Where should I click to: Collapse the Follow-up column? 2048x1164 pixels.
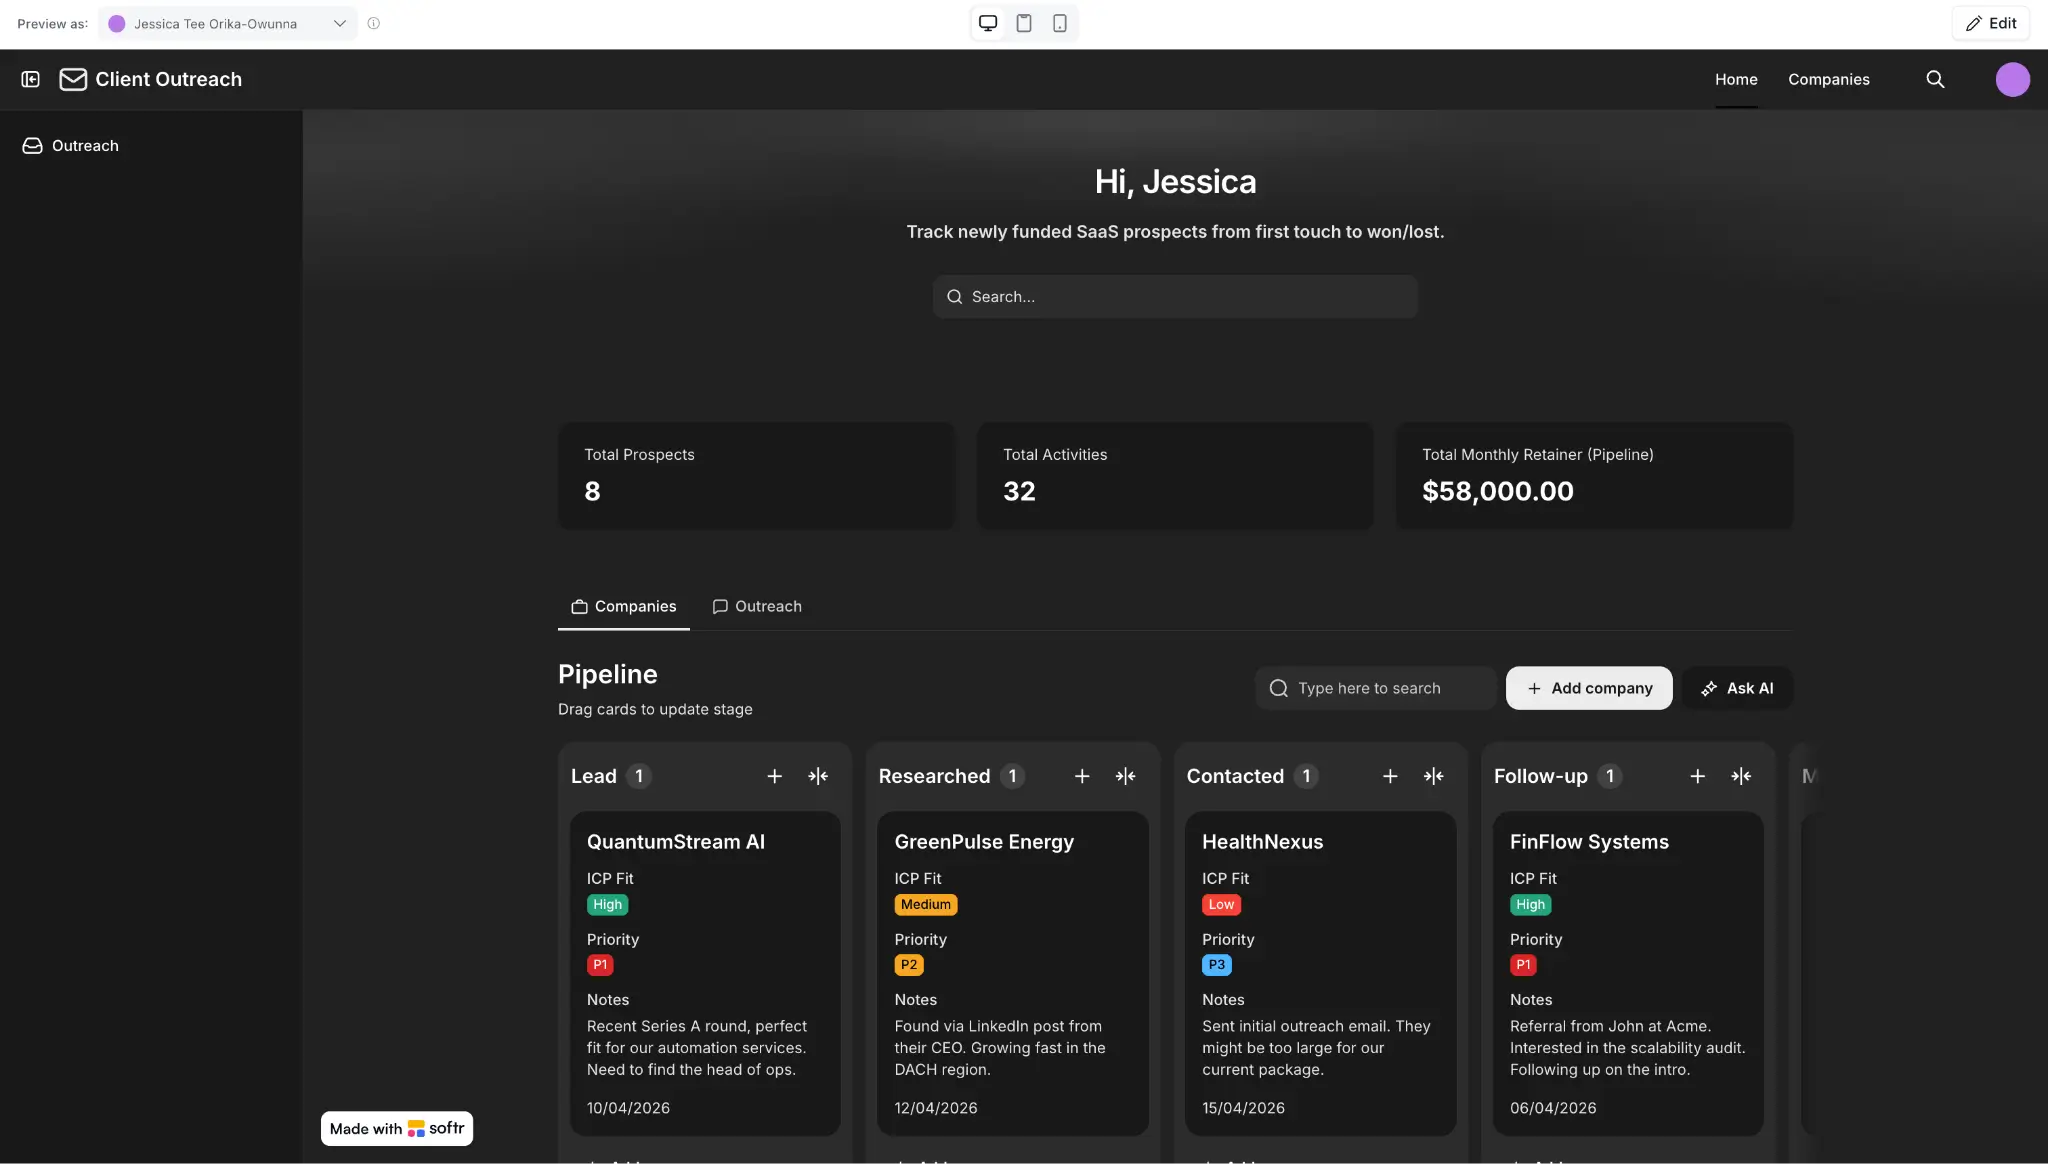(x=1741, y=776)
